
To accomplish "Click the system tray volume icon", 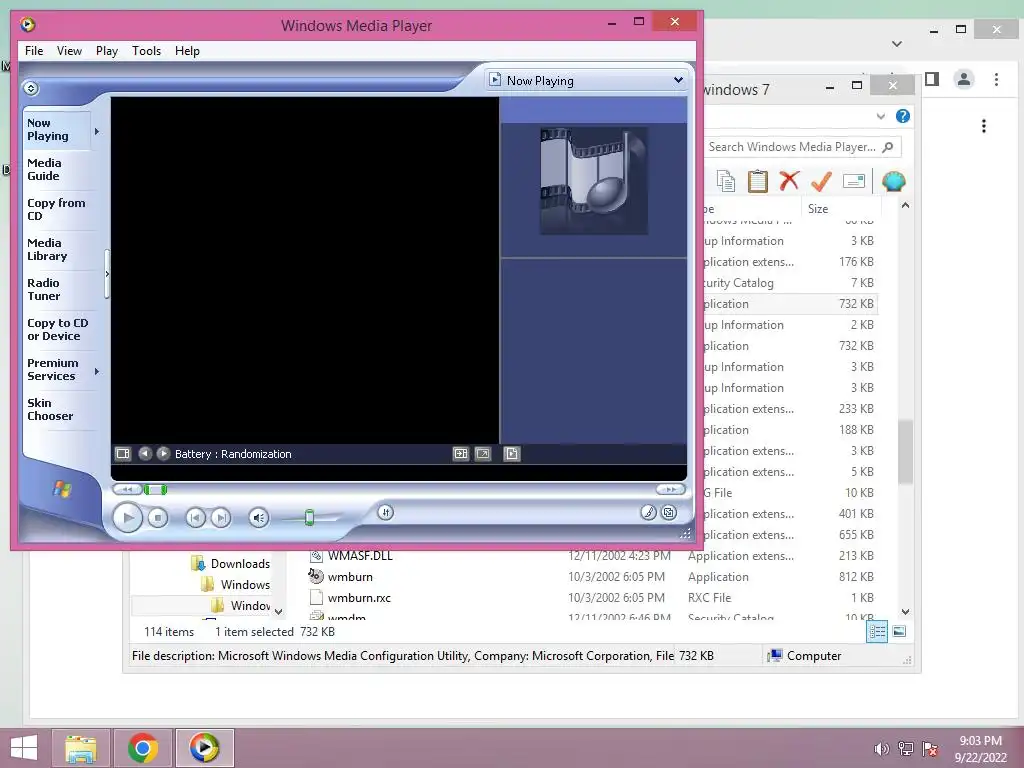I will (881, 749).
